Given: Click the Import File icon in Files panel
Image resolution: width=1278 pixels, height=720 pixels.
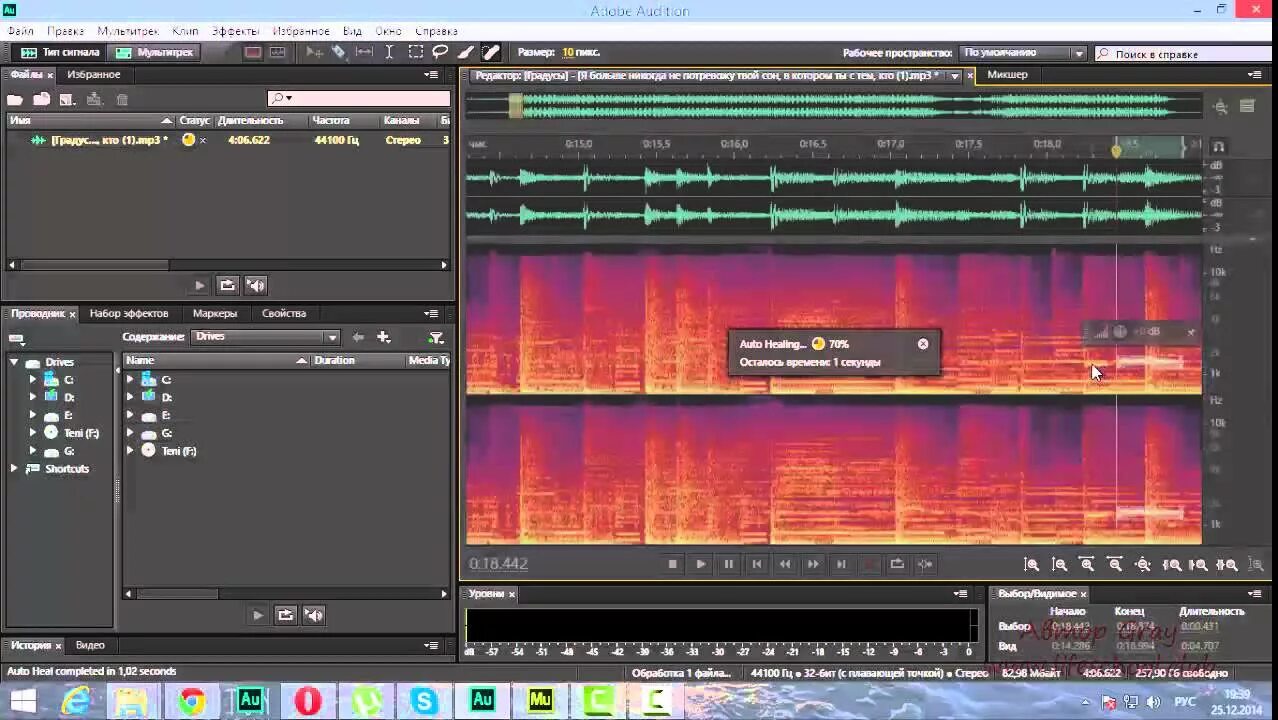Looking at the screenshot, I should pos(41,99).
